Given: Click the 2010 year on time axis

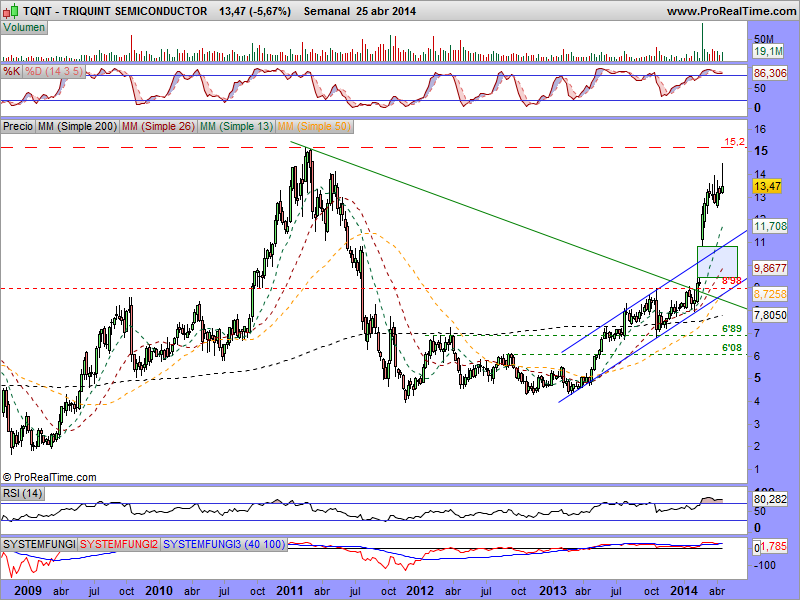Looking at the screenshot, I should coord(159,591).
